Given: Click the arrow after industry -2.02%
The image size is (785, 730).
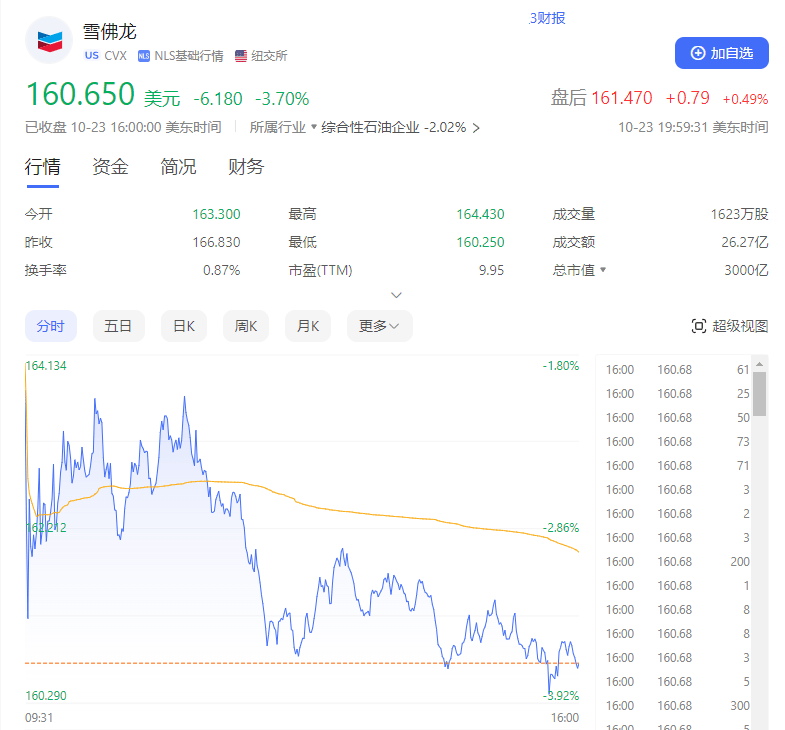Looking at the screenshot, I should tap(476, 128).
